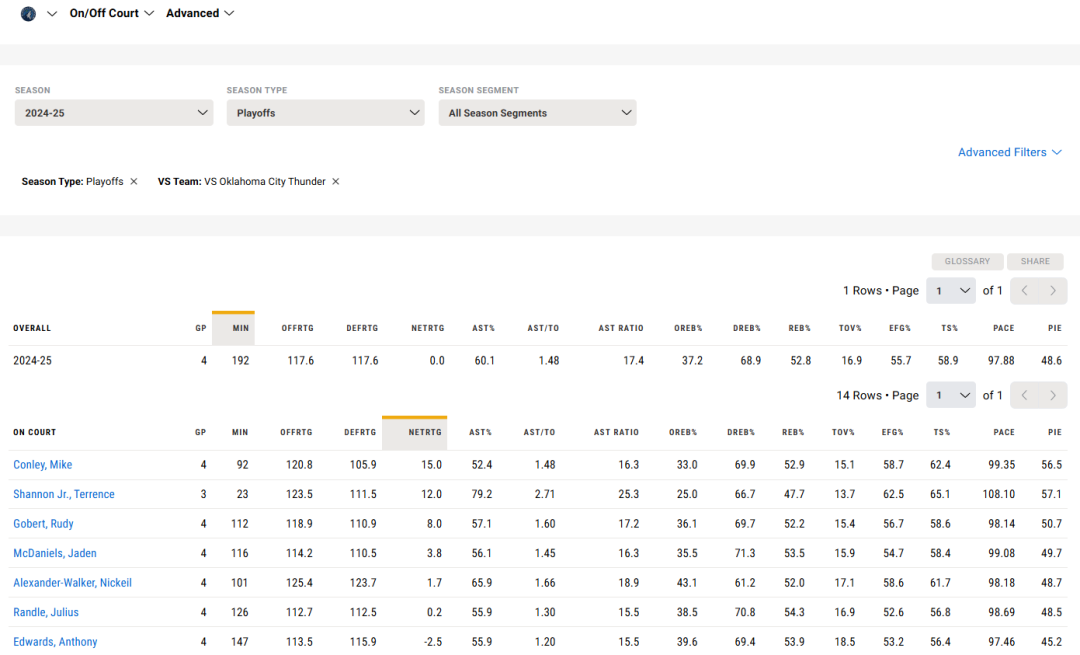Open Mike Conley's player page

[x=43, y=465]
